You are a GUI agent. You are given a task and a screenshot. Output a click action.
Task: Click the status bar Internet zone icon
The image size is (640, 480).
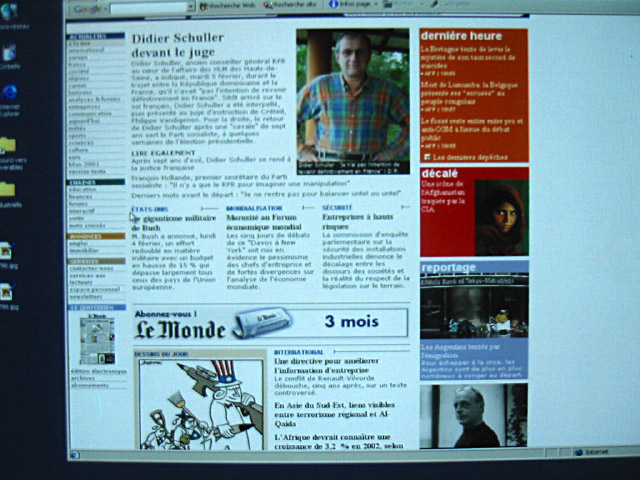pos(578,452)
